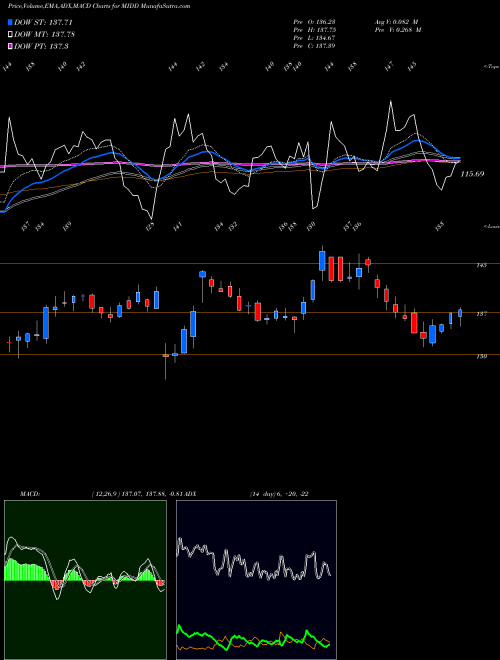The height and width of the screenshot is (660, 500).
Task: Select the 'DOW MT: 137.78' legend text
Action: (45, 35)
